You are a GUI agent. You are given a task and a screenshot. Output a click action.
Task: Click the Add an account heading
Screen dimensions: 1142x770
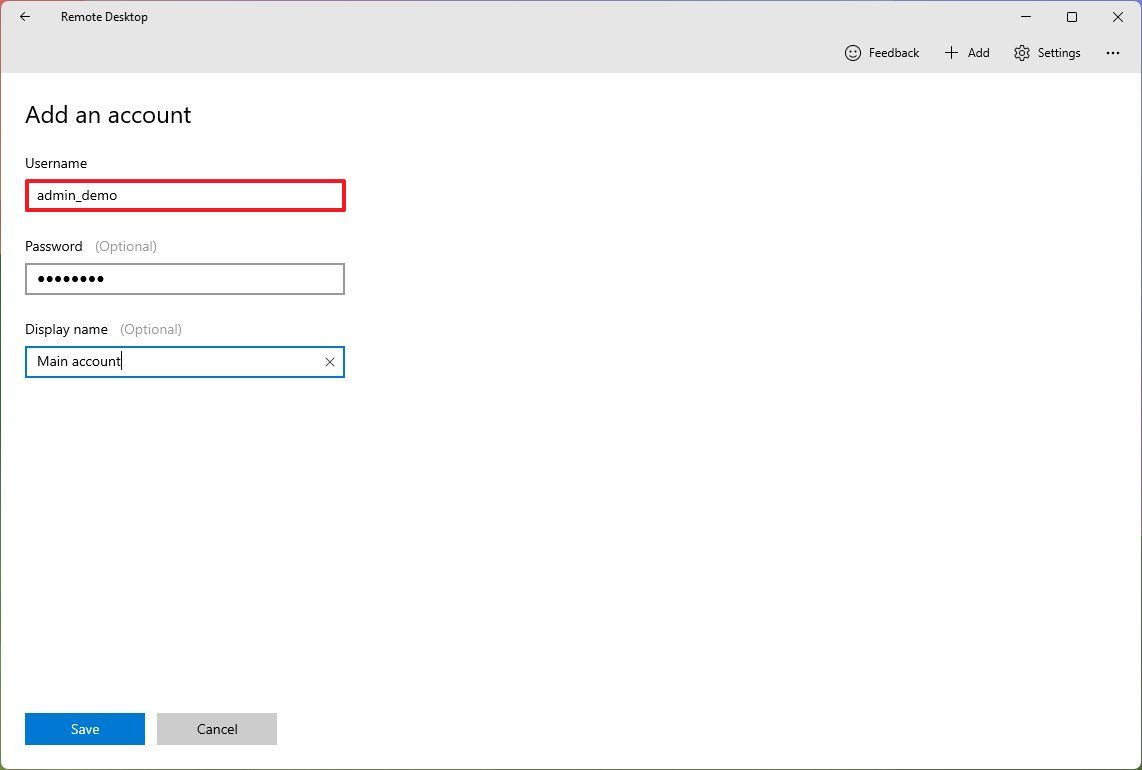click(107, 115)
